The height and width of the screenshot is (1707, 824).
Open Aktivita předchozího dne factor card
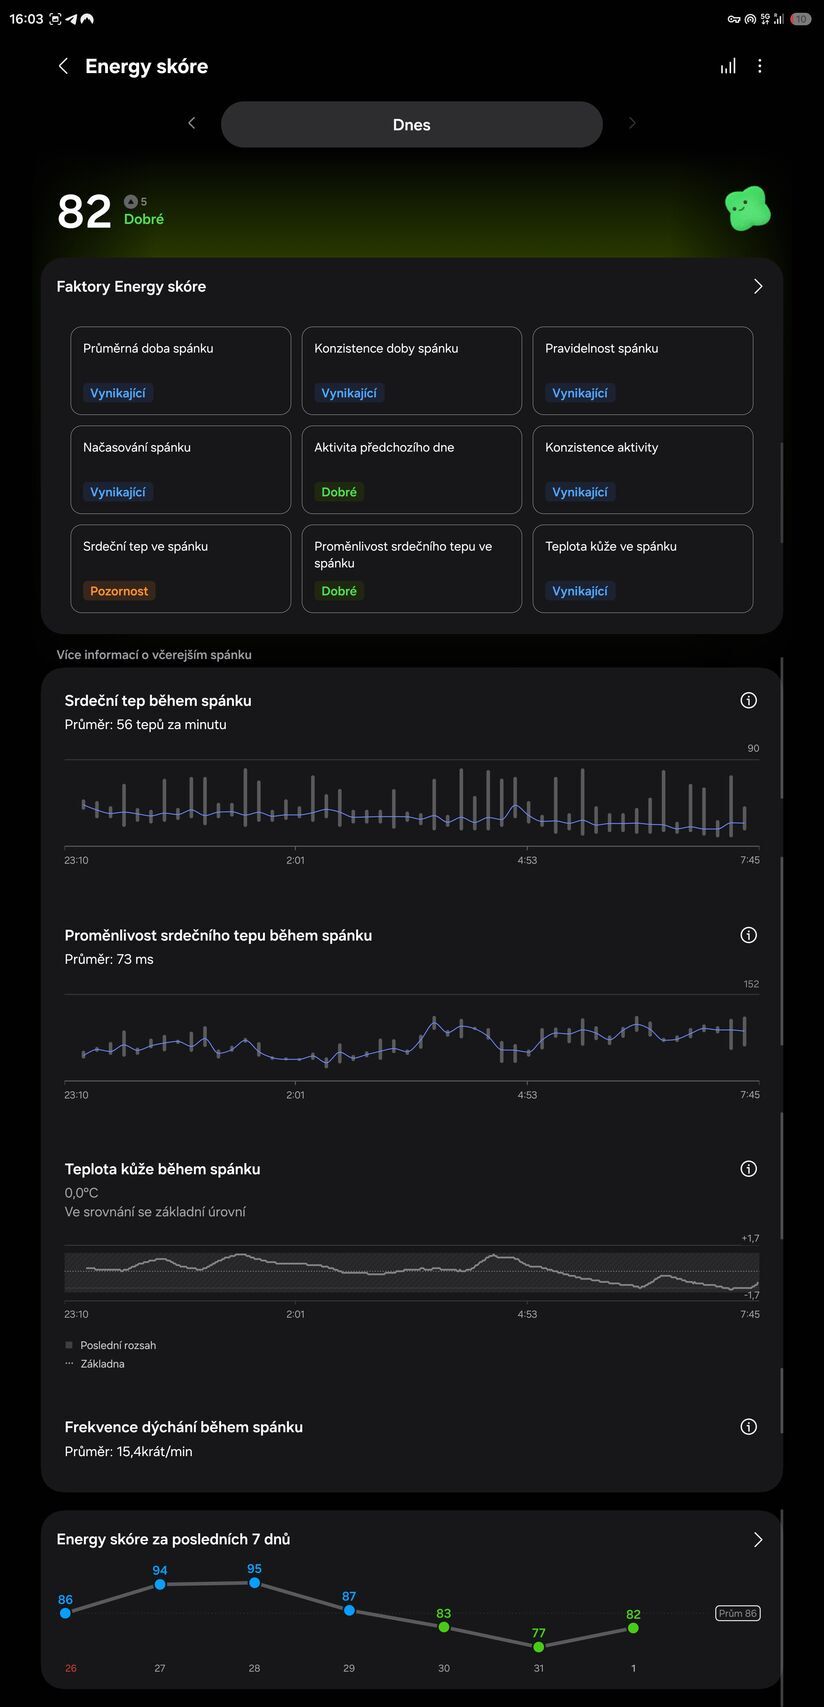pos(412,470)
